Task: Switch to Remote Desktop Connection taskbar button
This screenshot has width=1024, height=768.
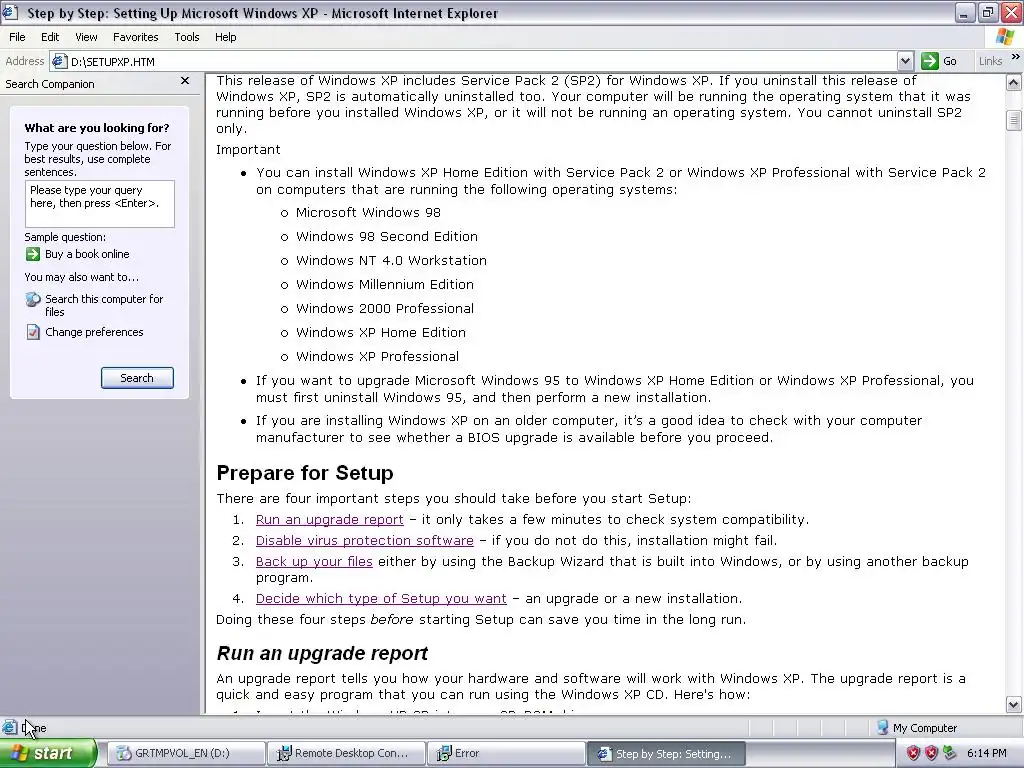Action: point(347,753)
